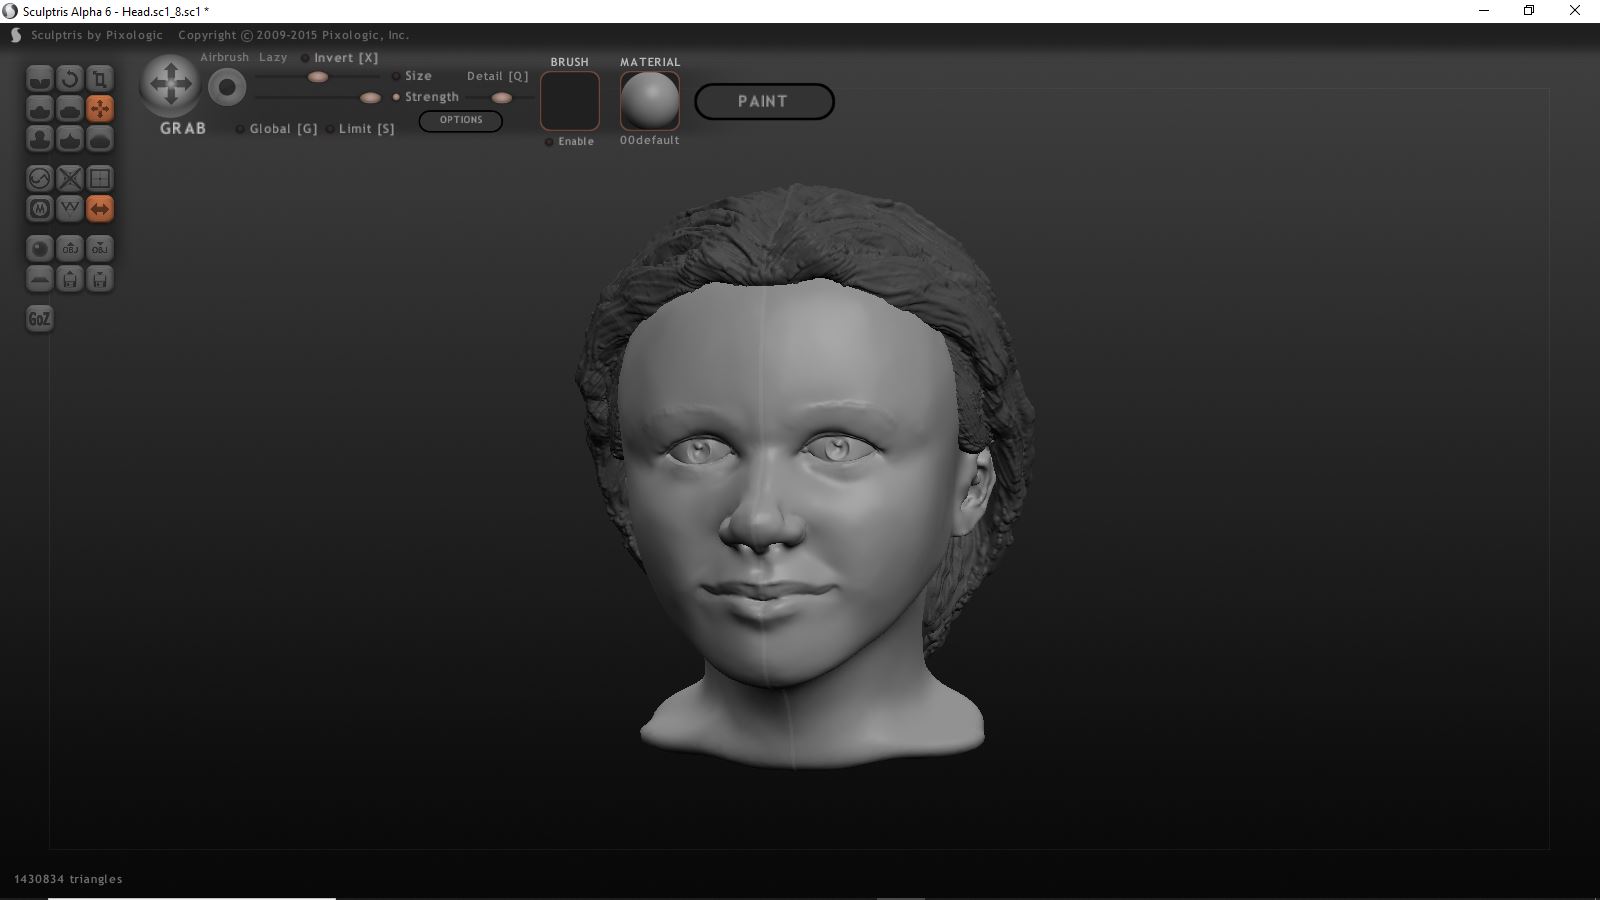Select the Draw tool
This screenshot has height=900, width=1600.
click(x=40, y=110)
